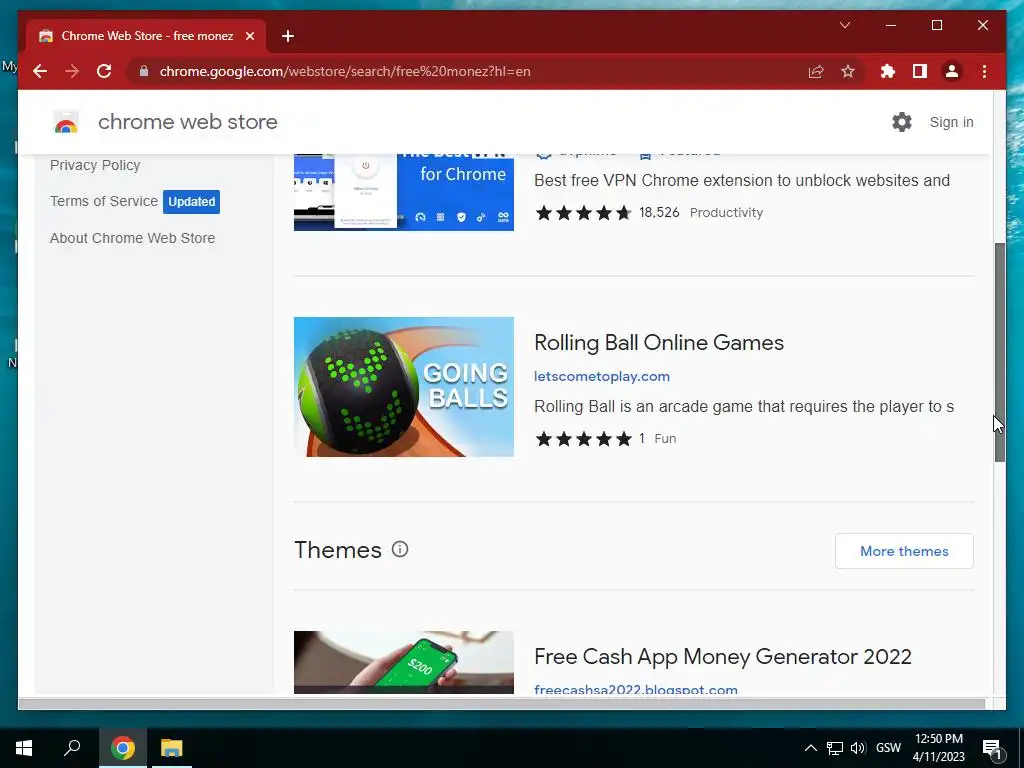This screenshot has width=1024, height=768.
Task: Click the horizontal scrollbar at window bottom
Action: [502, 703]
